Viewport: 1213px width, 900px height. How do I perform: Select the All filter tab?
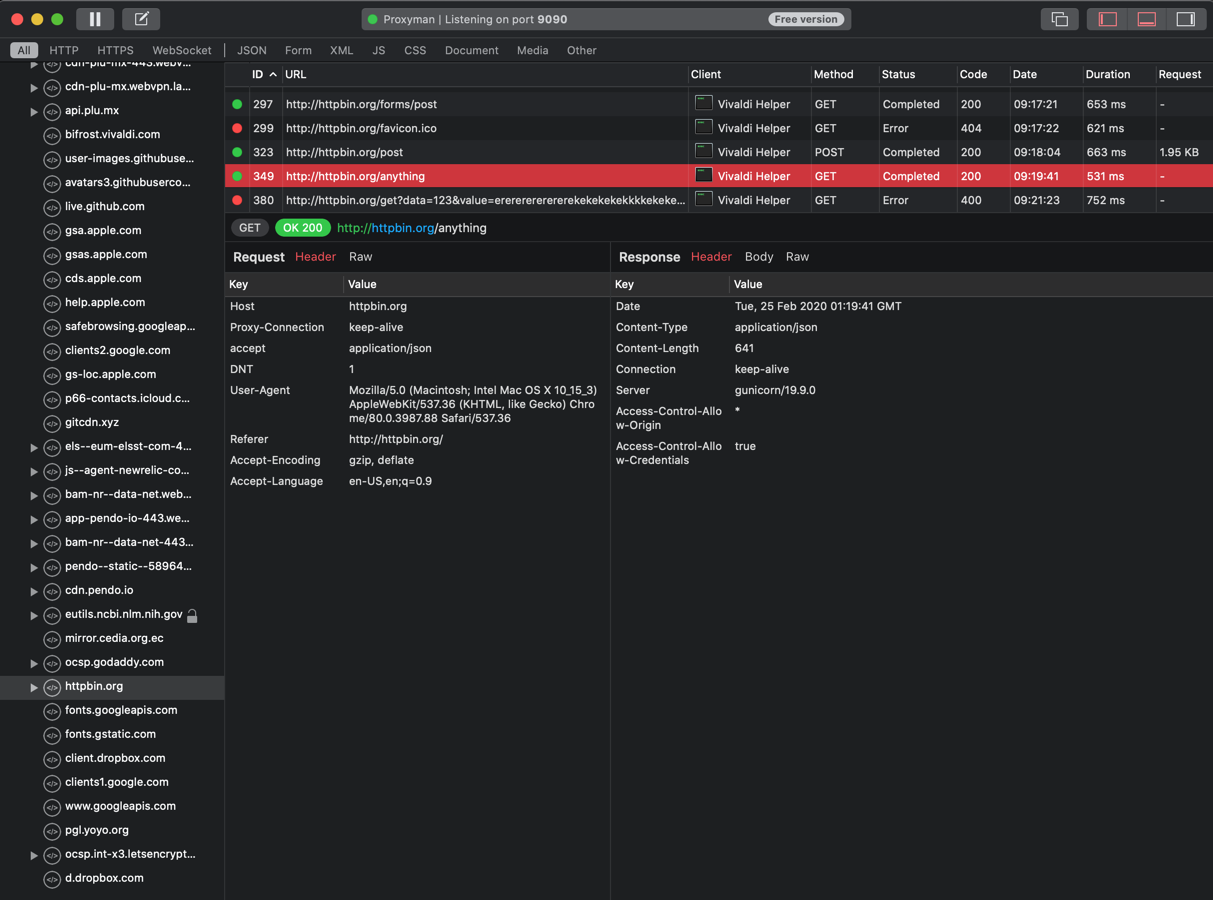(24, 50)
